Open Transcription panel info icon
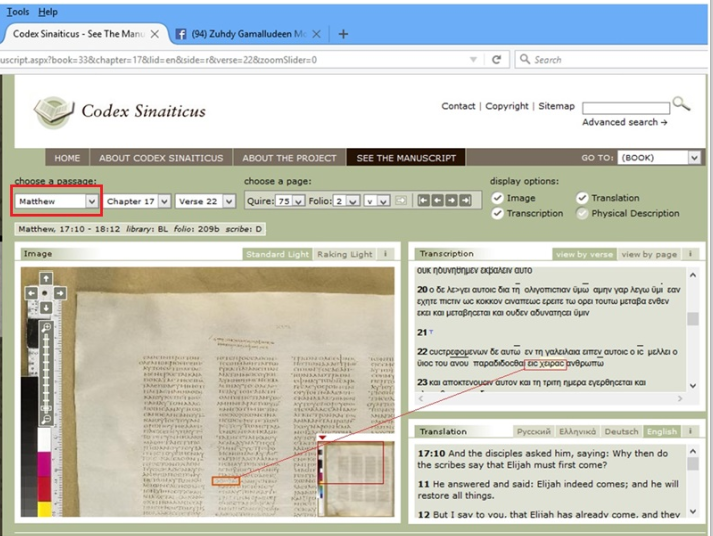 [x=690, y=254]
